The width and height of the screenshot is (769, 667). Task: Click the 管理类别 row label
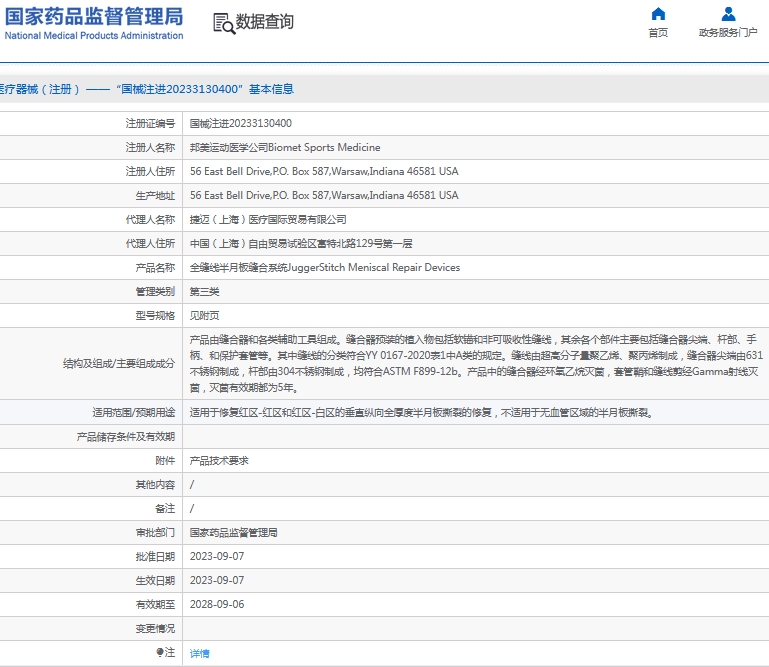click(155, 292)
